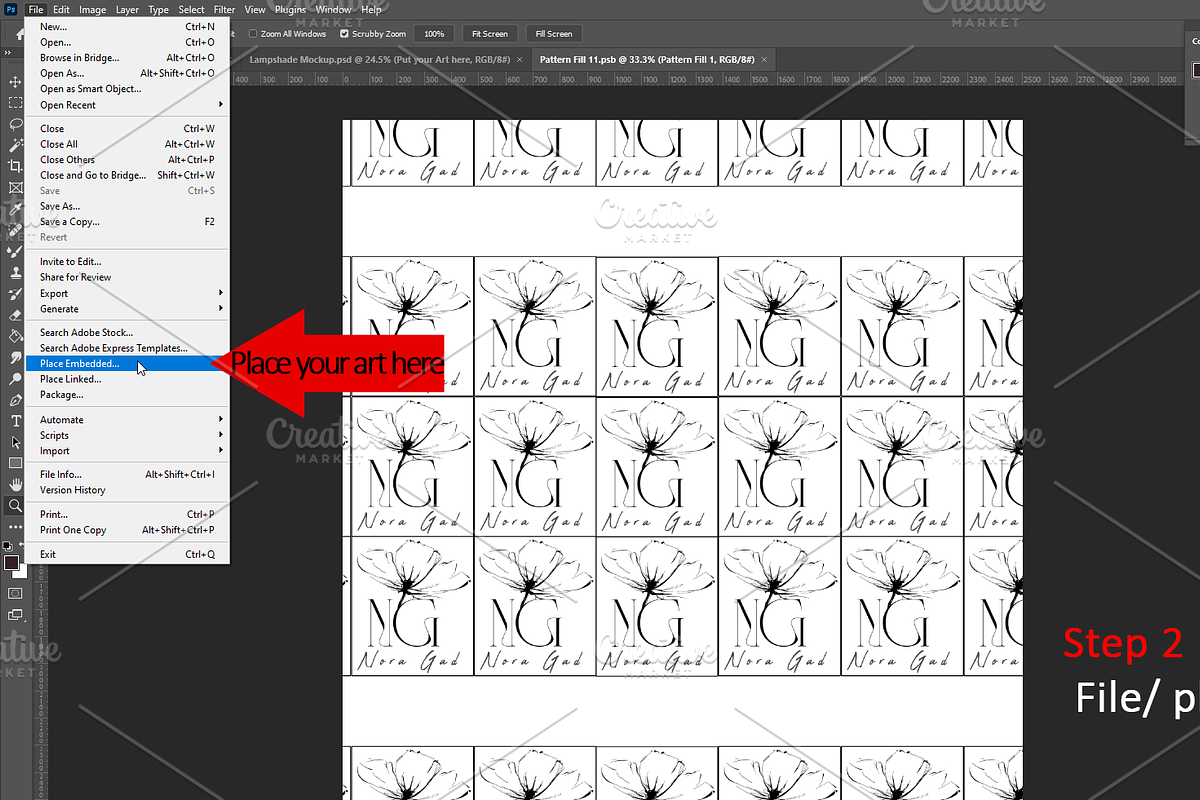The height and width of the screenshot is (800, 1200).
Task: Open the Help menu
Action: coord(371,10)
